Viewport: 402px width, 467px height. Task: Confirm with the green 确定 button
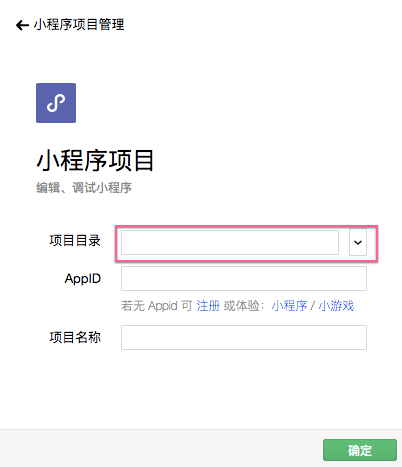[x=360, y=450]
